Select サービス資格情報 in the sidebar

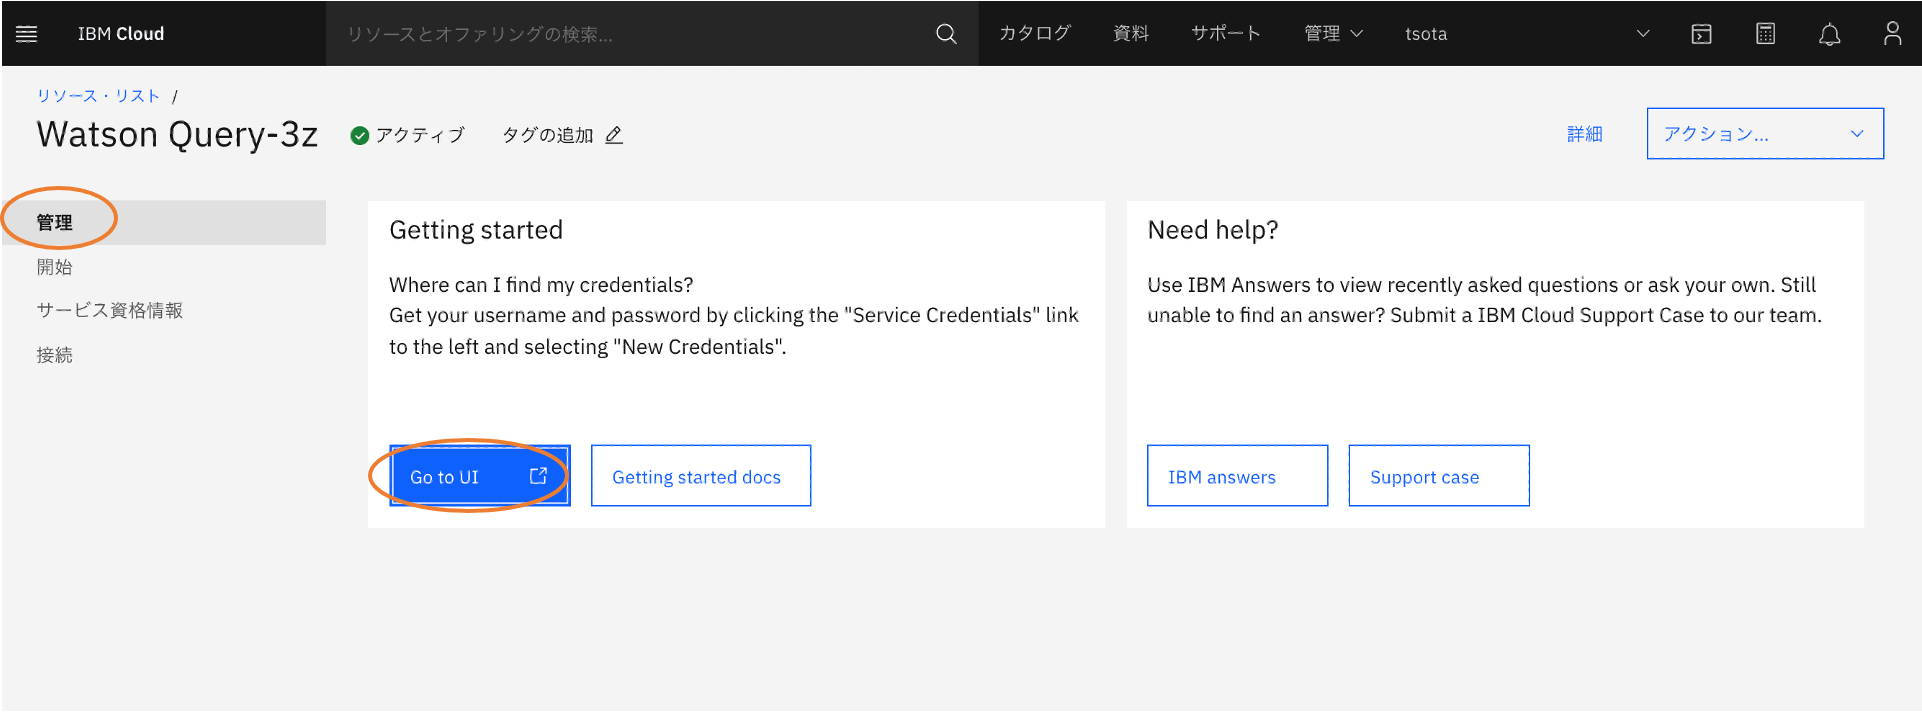tap(110, 310)
